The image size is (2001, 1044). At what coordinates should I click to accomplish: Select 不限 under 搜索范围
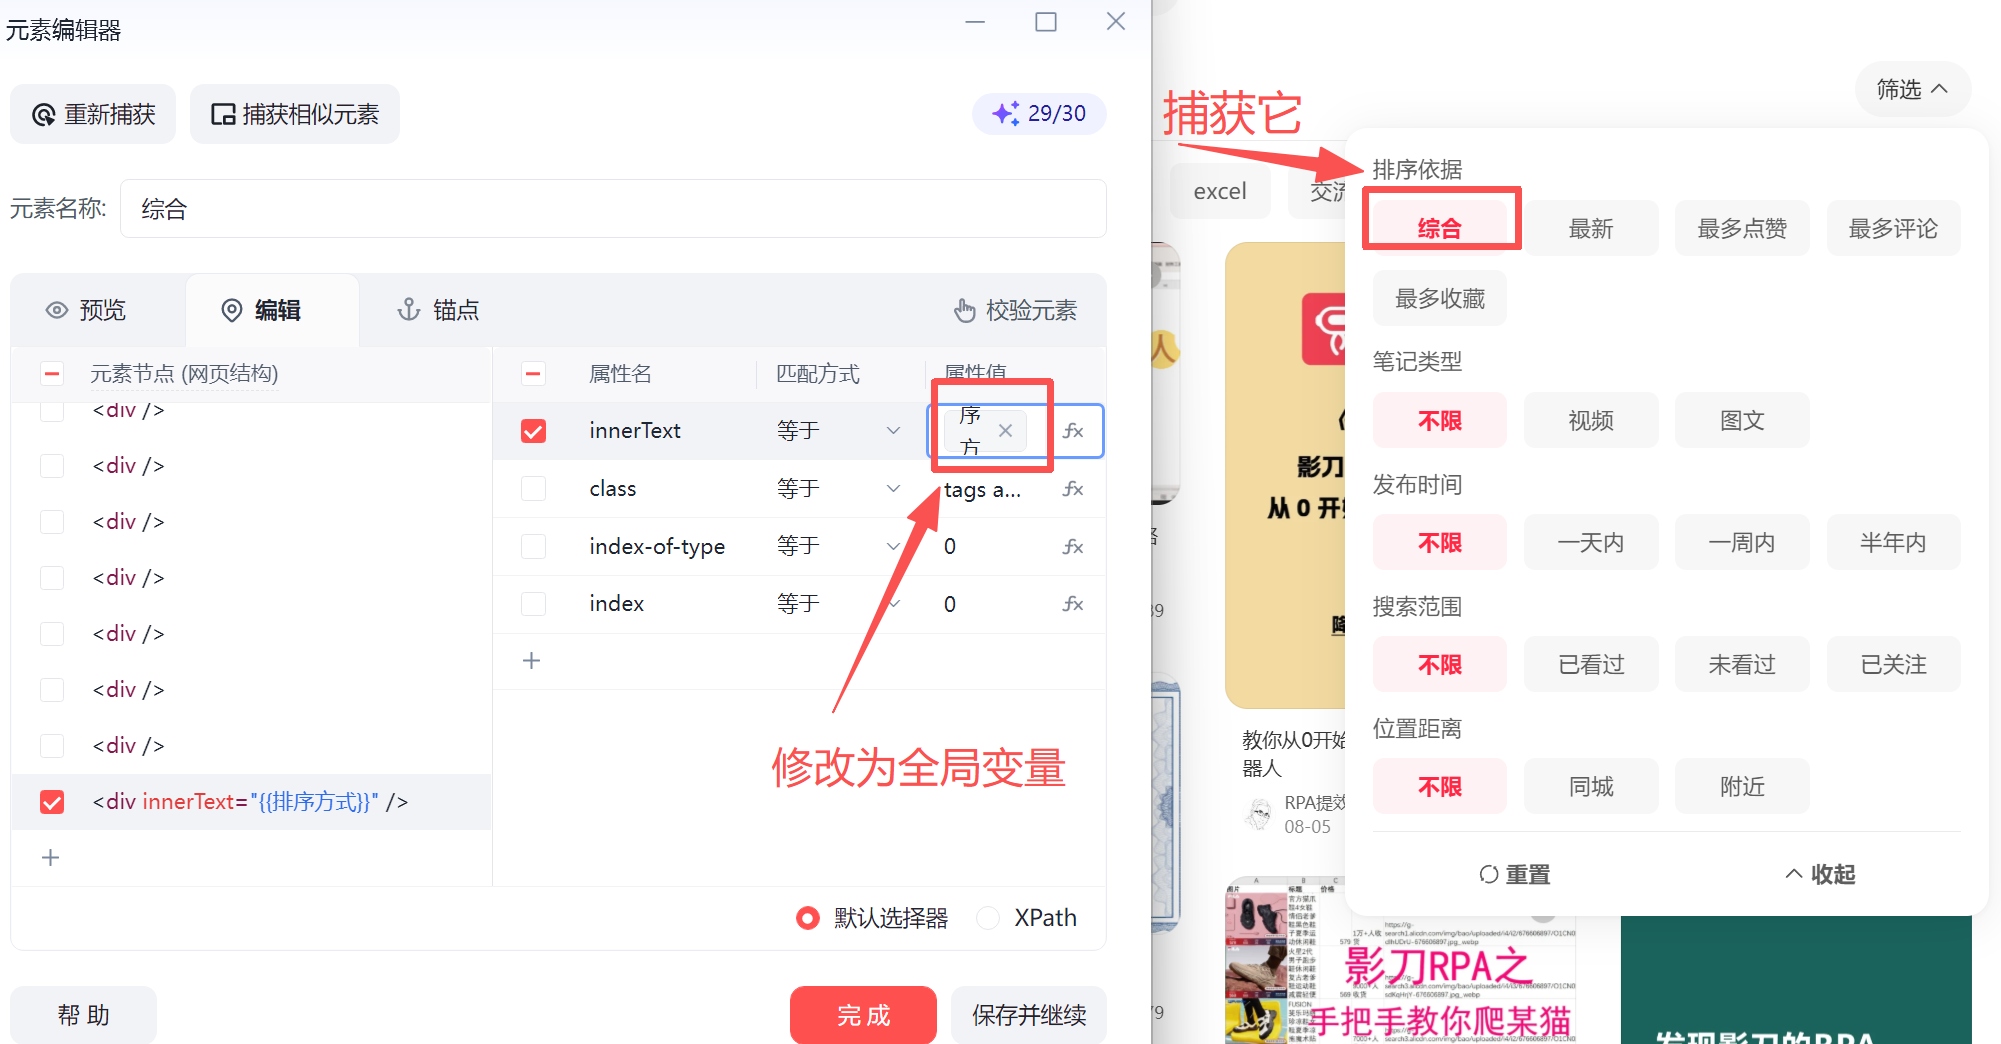pos(1440,664)
